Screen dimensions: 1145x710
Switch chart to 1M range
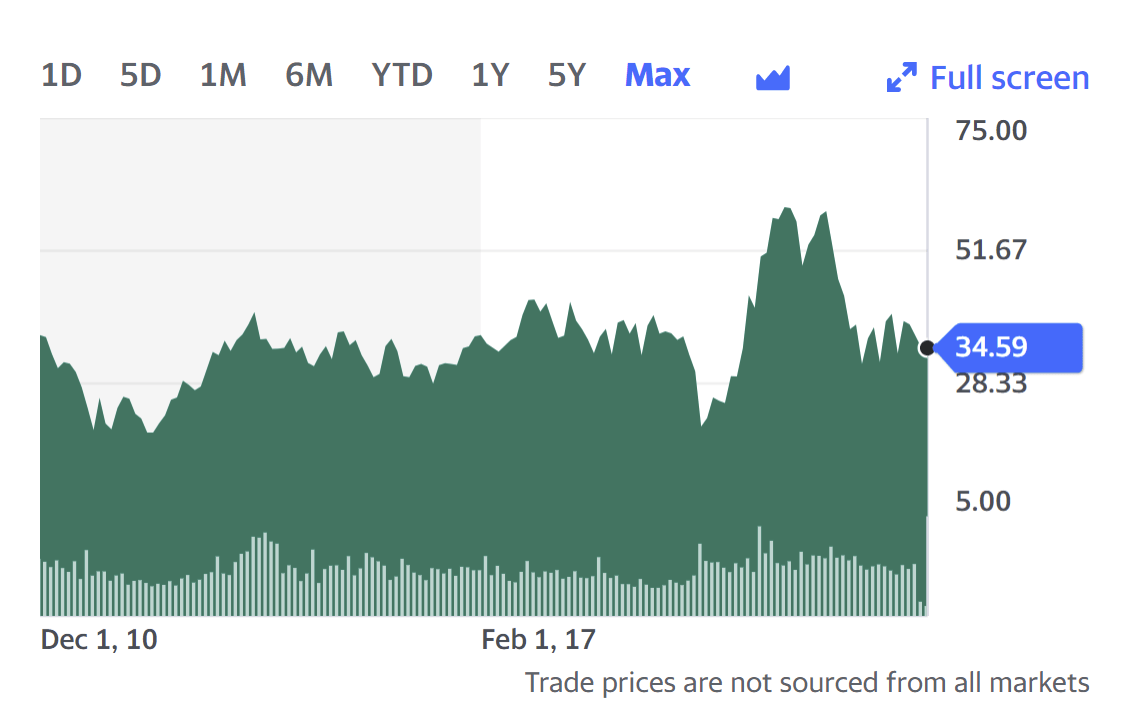tap(223, 75)
